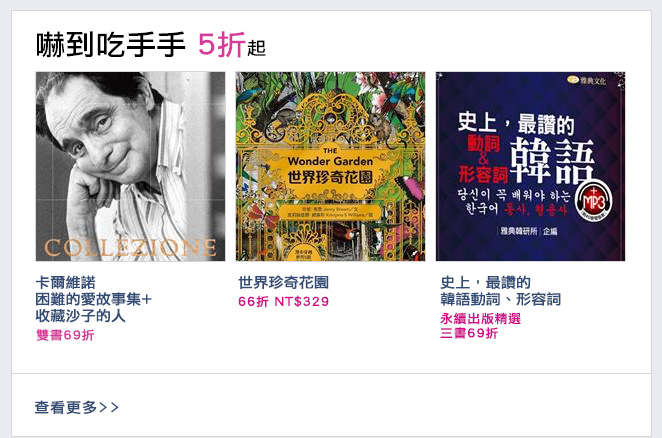
Task: Click the 雙書69折 discount text
Action: (65, 335)
